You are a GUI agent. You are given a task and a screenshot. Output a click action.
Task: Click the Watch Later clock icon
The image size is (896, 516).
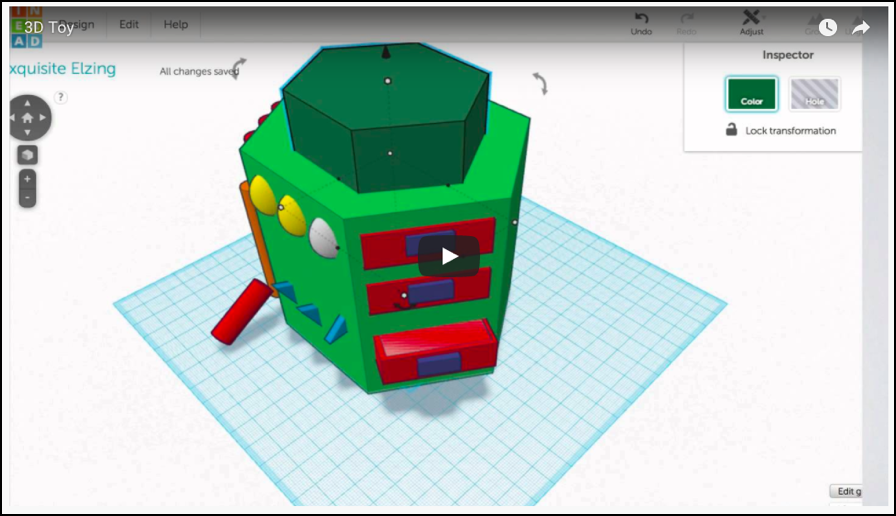coord(827,27)
